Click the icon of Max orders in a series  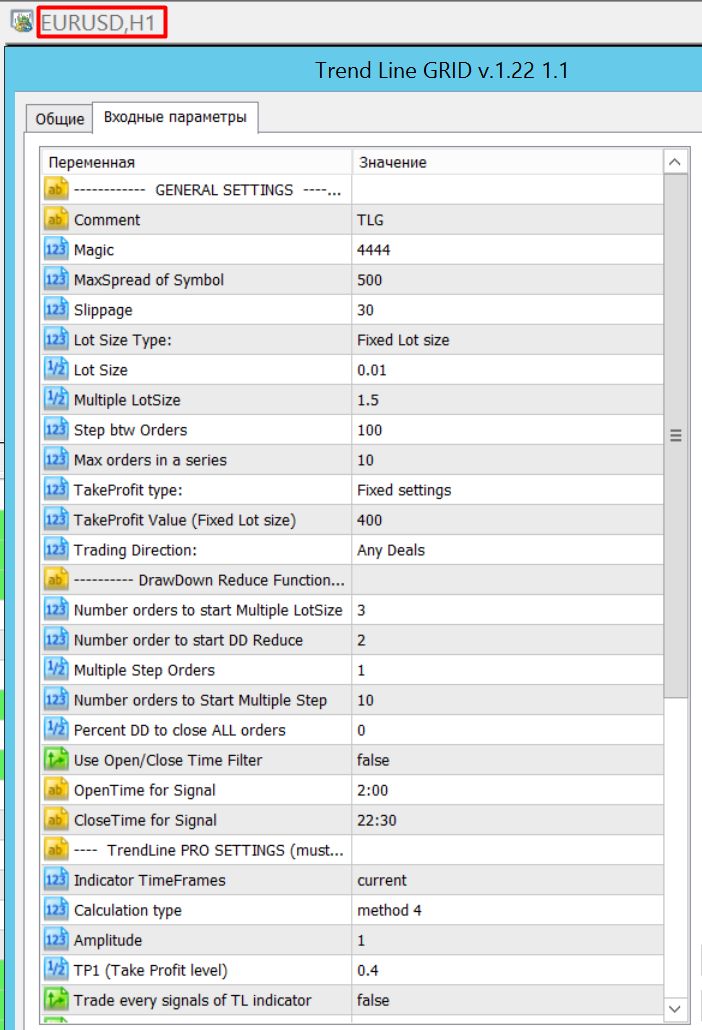(x=56, y=460)
